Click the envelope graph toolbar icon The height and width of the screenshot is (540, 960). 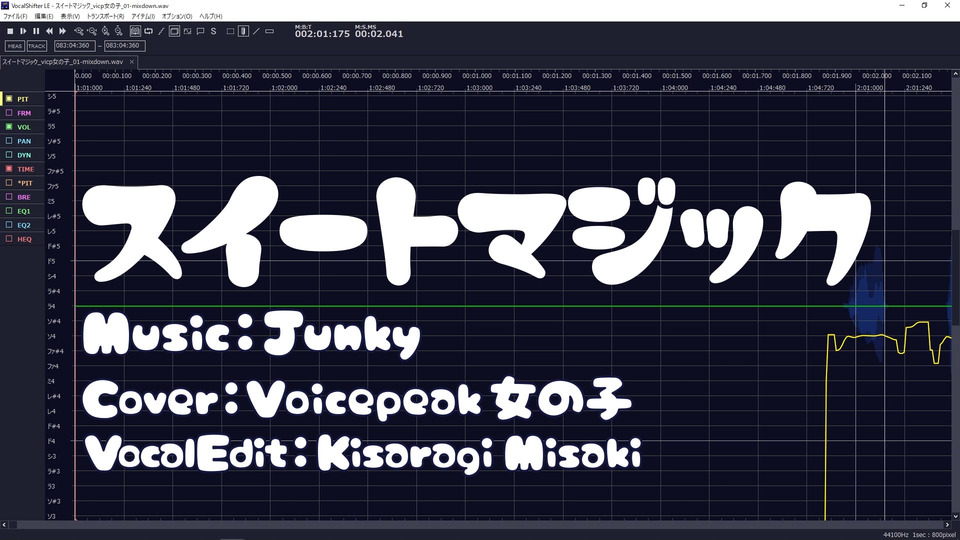pyautogui.click(x=187, y=31)
